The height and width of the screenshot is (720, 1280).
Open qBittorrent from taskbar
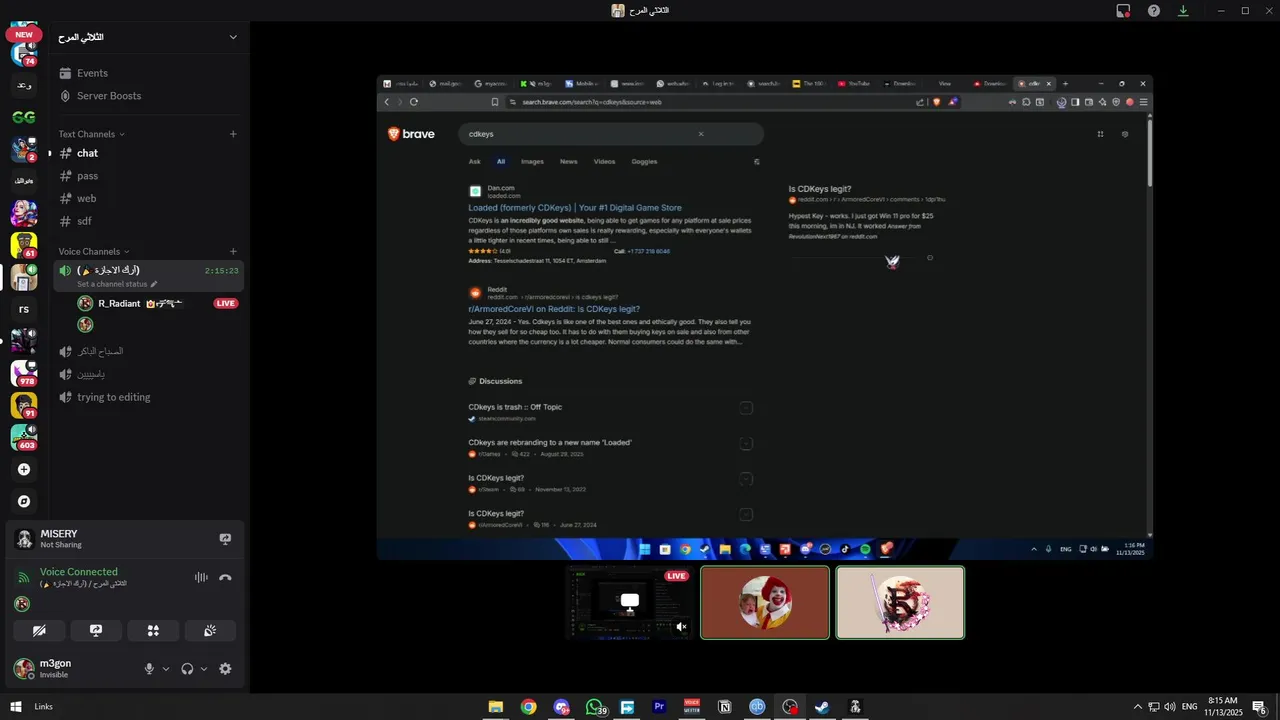tap(757, 707)
